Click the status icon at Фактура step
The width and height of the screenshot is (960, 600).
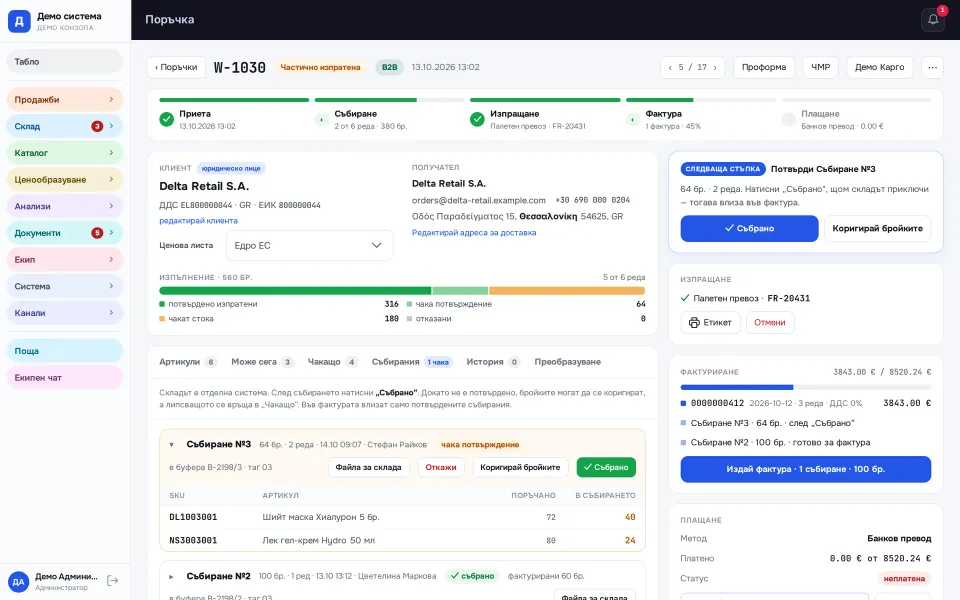633,119
